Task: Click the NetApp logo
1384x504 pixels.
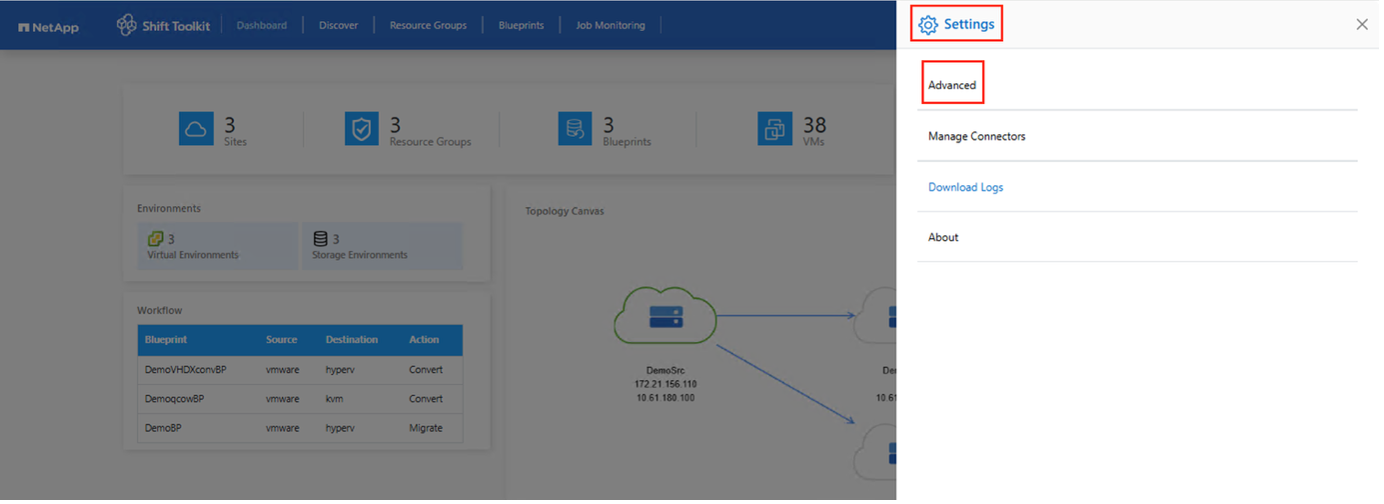Action: click(x=48, y=26)
